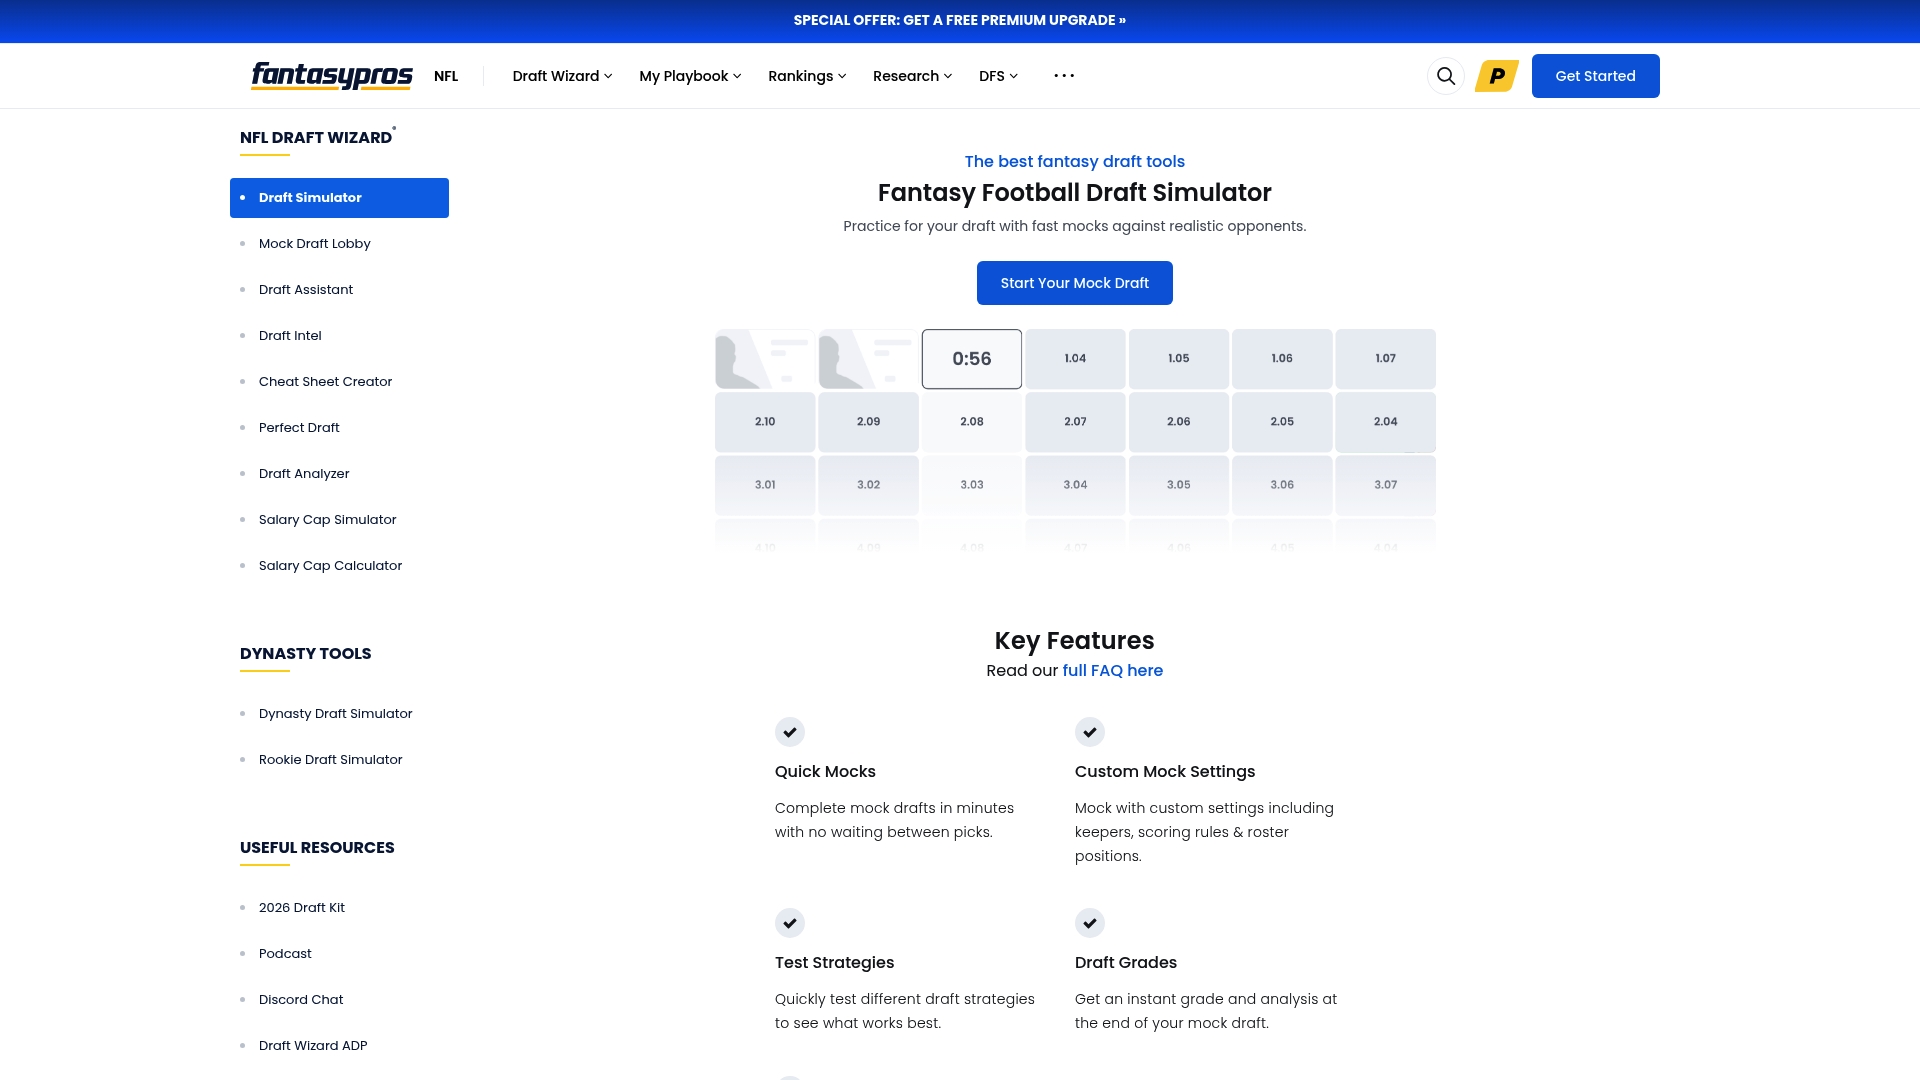Navigate to Perfect Draft
The width and height of the screenshot is (1920, 1080).
299,428
